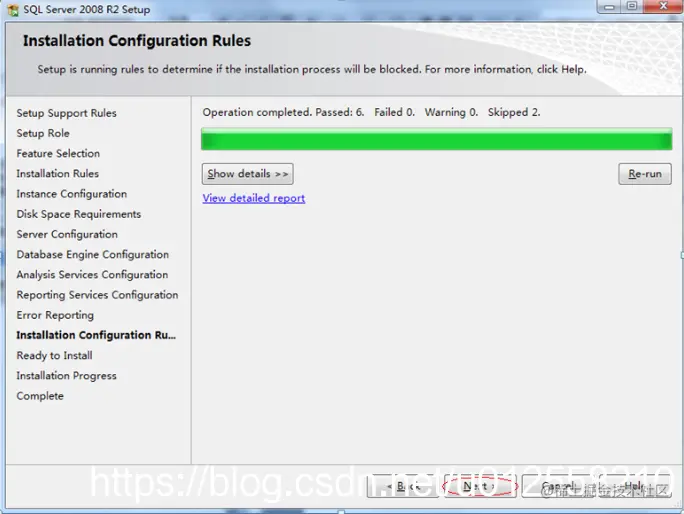Select Server Configuration step
The height and width of the screenshot is (514, 684).
pos(67,234)
